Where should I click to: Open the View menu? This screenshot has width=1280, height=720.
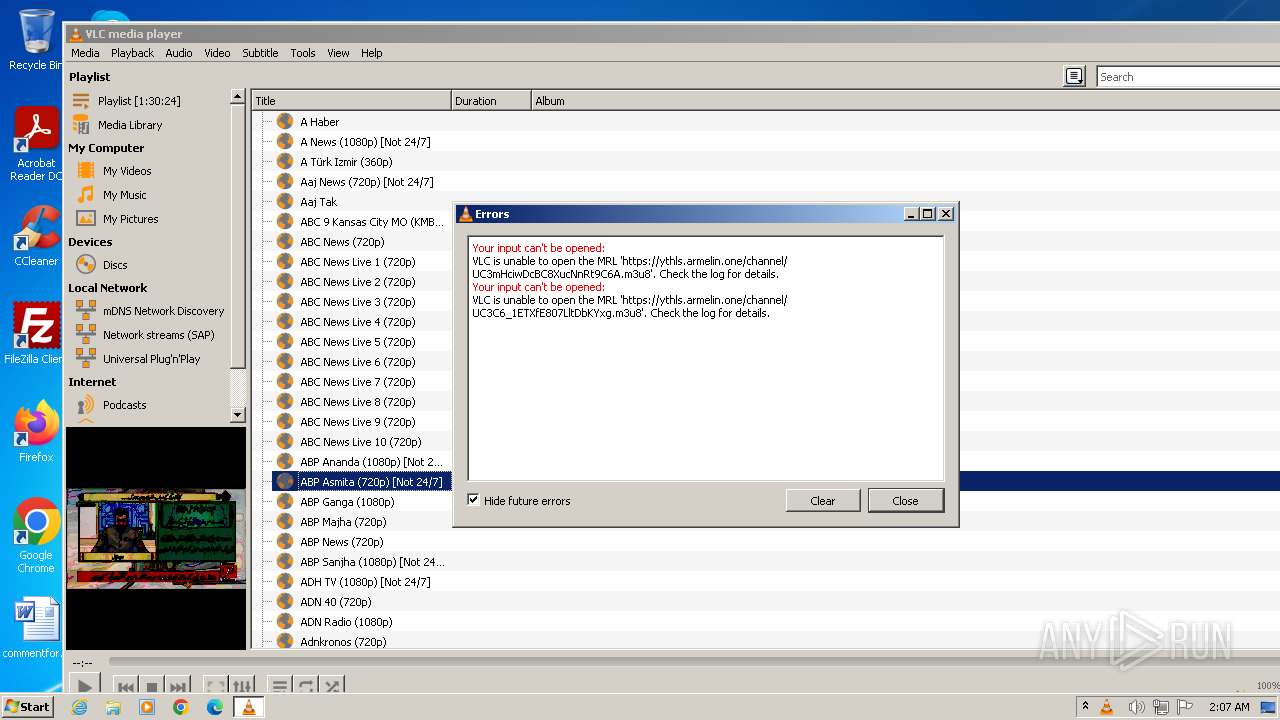(339, 53)
